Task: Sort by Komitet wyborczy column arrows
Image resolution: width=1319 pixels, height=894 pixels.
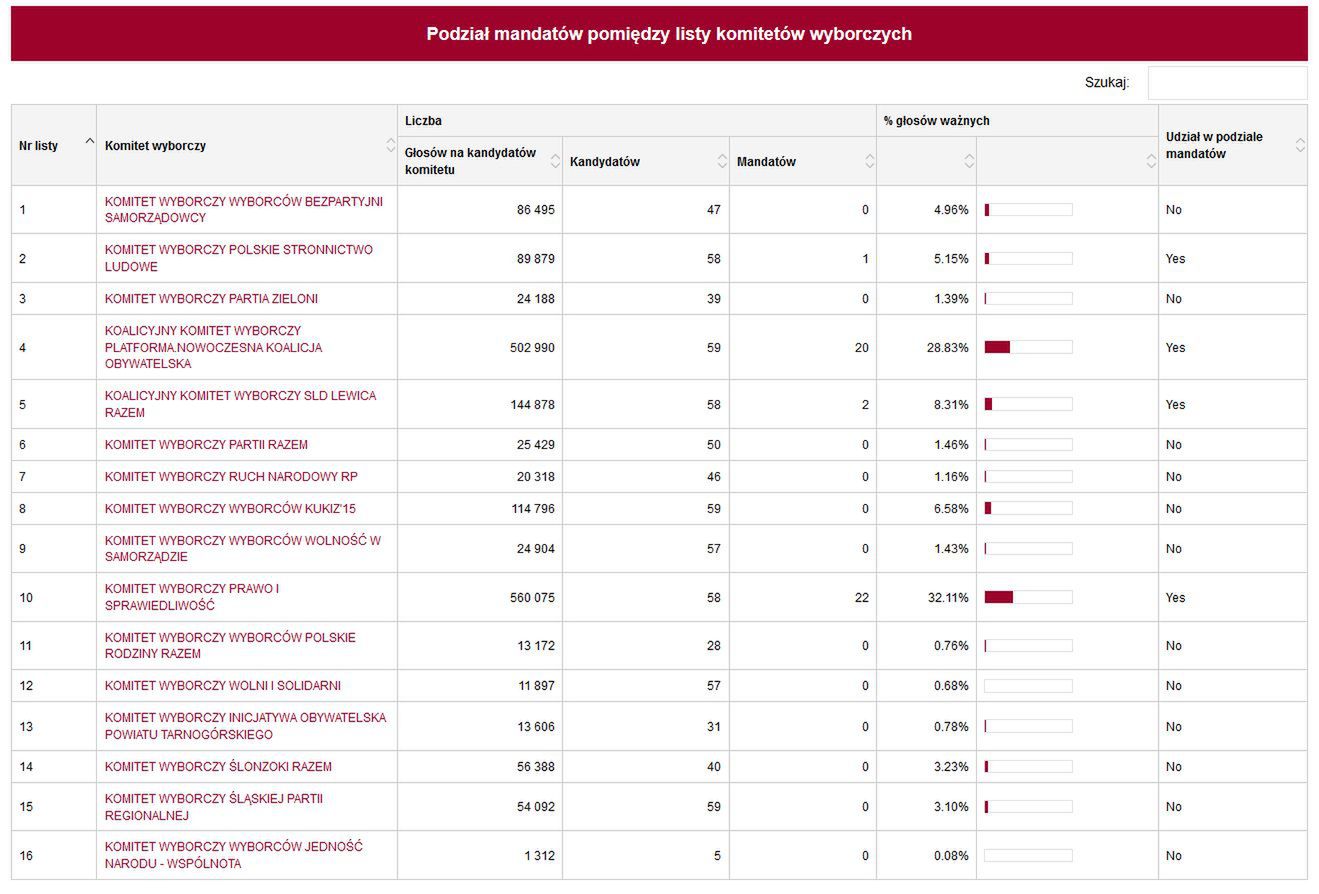Action: [x=390, y=145]
